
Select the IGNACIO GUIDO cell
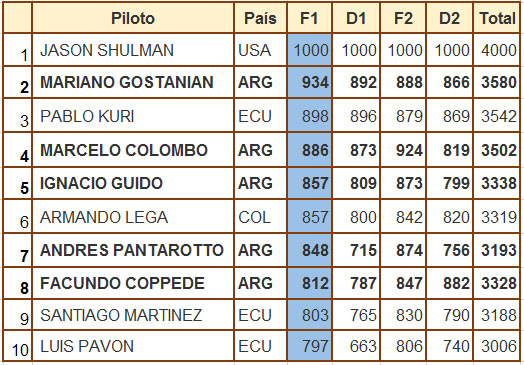click(133, 183)
